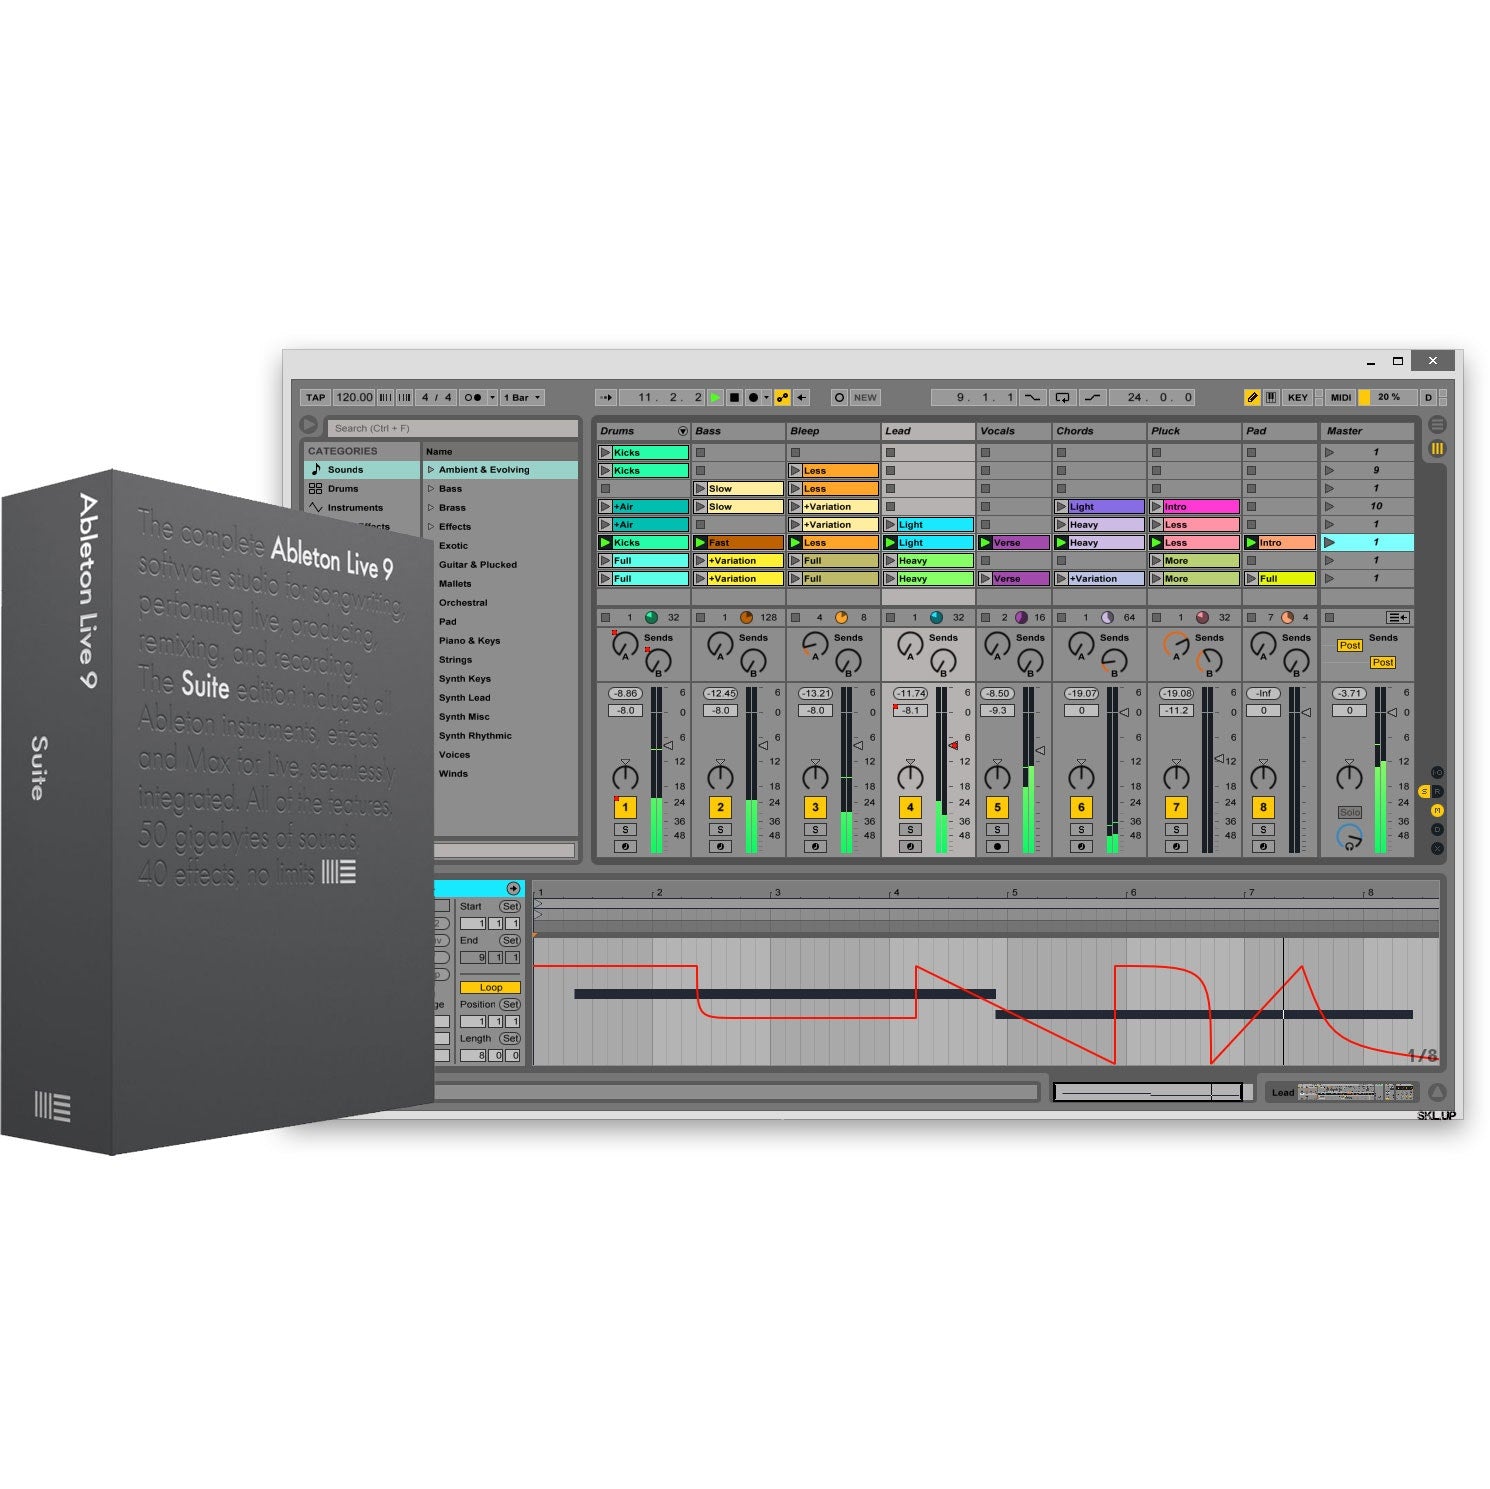Click the TAP tempo button
This screenshot has width=1490, height=1489.
315,397
